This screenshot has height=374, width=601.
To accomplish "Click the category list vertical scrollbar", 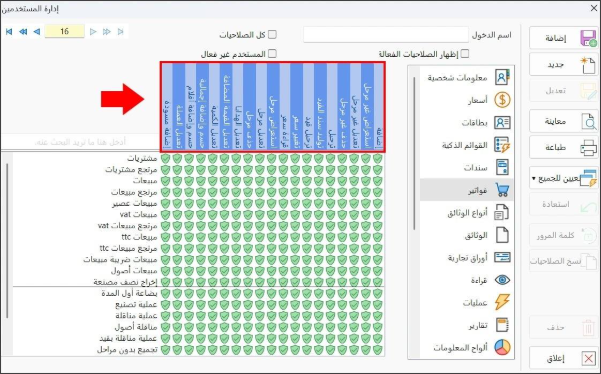I will coord(414,153).
